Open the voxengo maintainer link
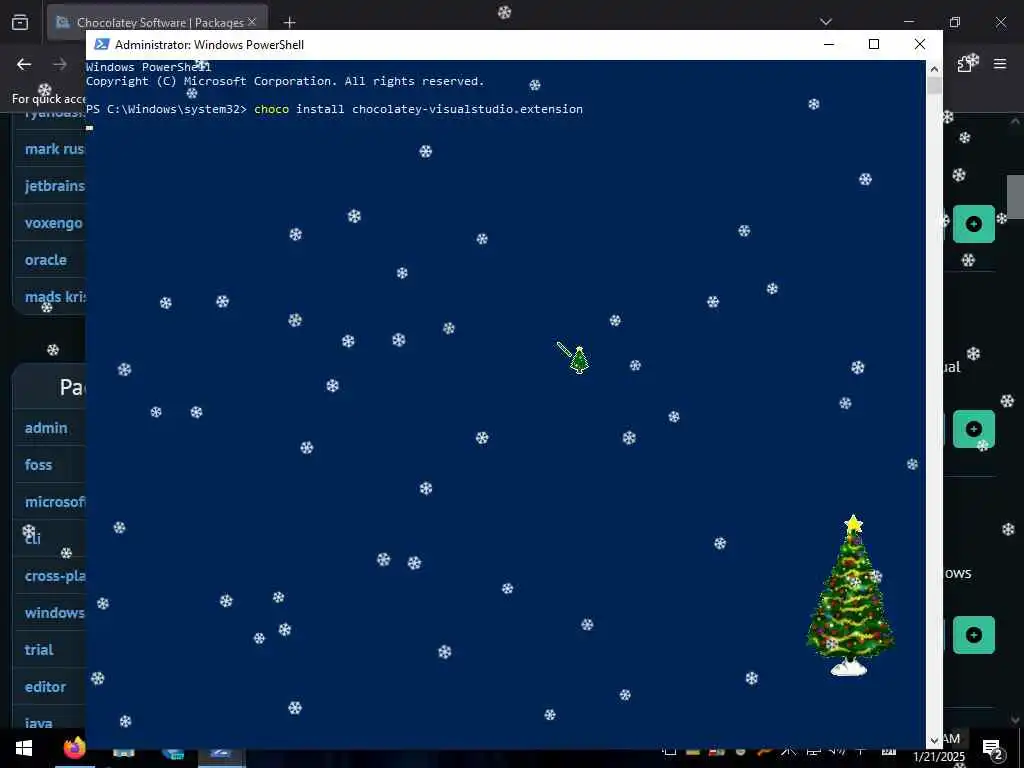The width and height of the screenshot is (1024, 768). [x=54, y=223]
